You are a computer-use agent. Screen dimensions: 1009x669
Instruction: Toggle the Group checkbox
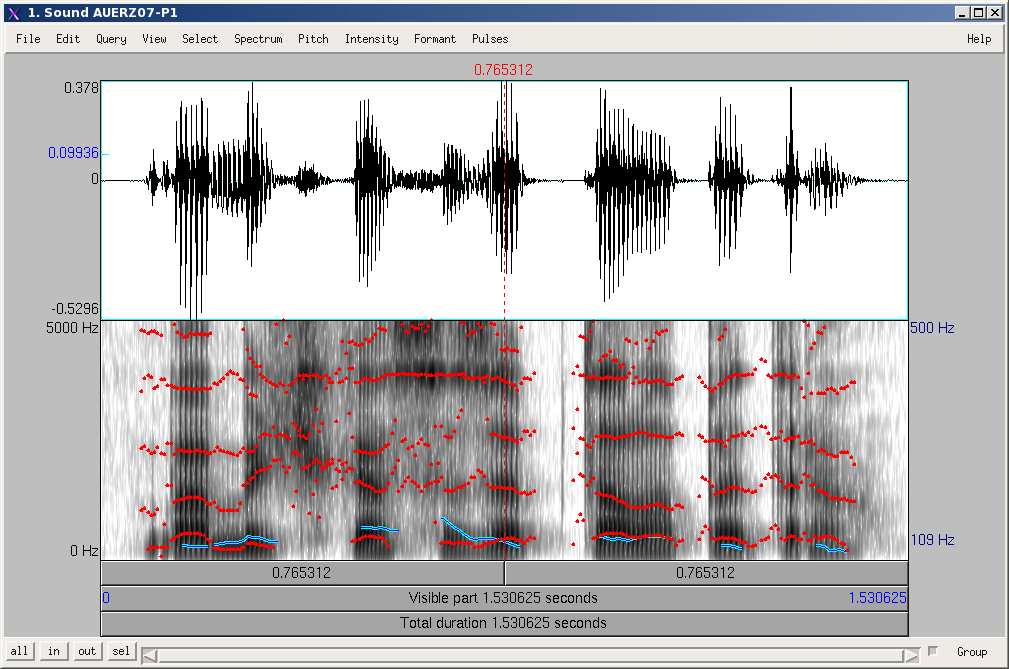click(933, 651)
